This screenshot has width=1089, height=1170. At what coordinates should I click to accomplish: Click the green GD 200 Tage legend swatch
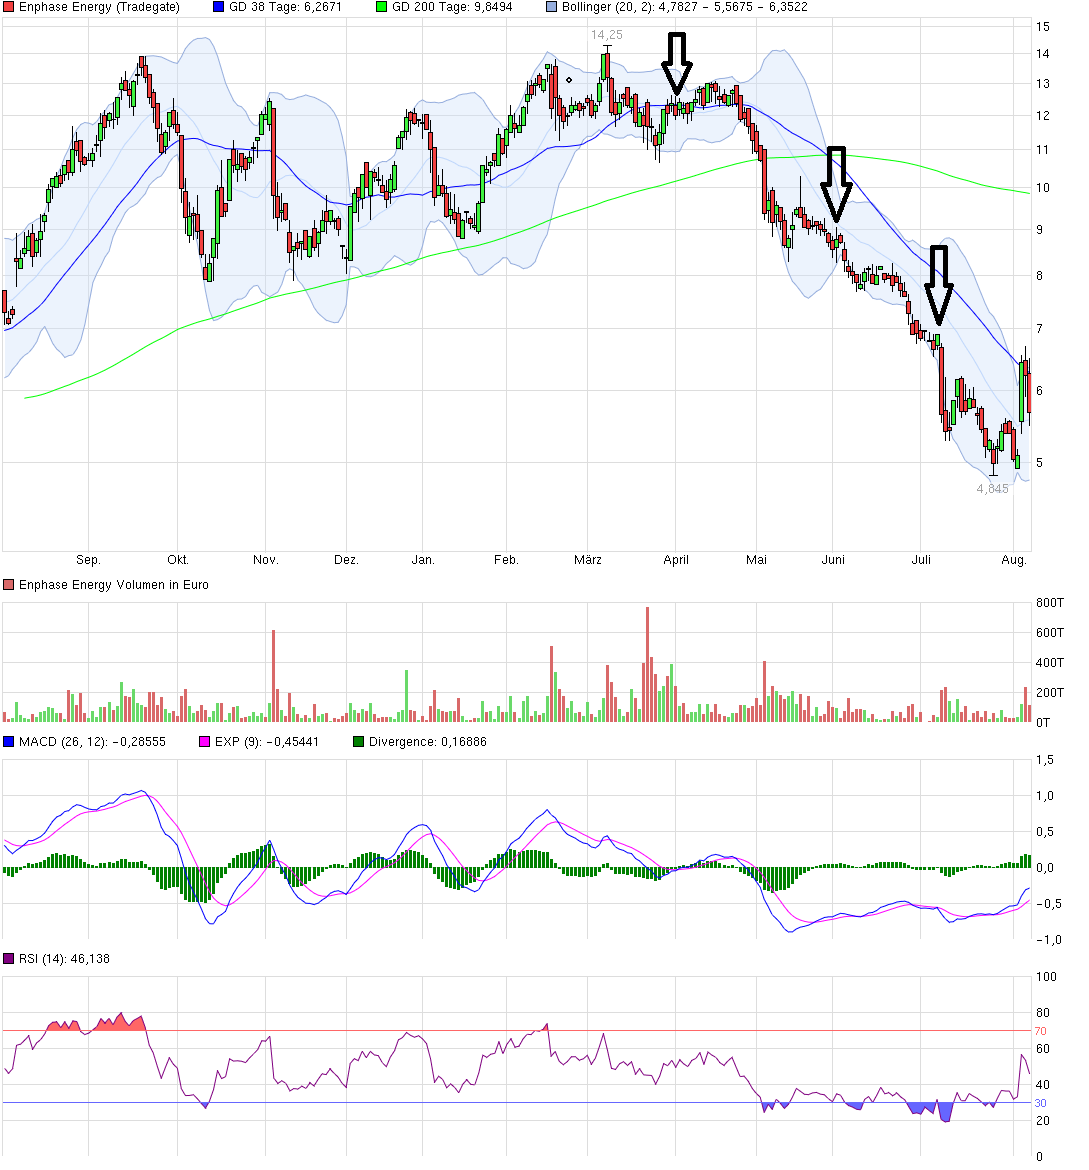click(x=381, y=7)
